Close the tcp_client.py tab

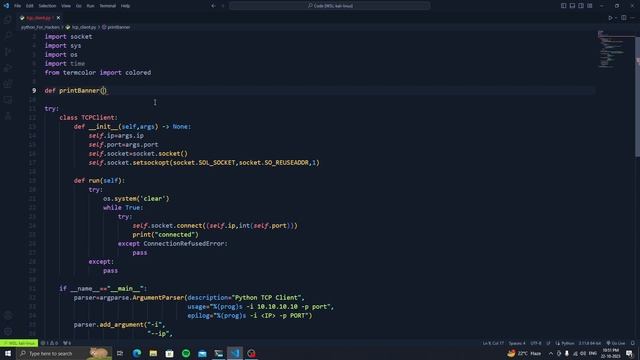[58, 18]
